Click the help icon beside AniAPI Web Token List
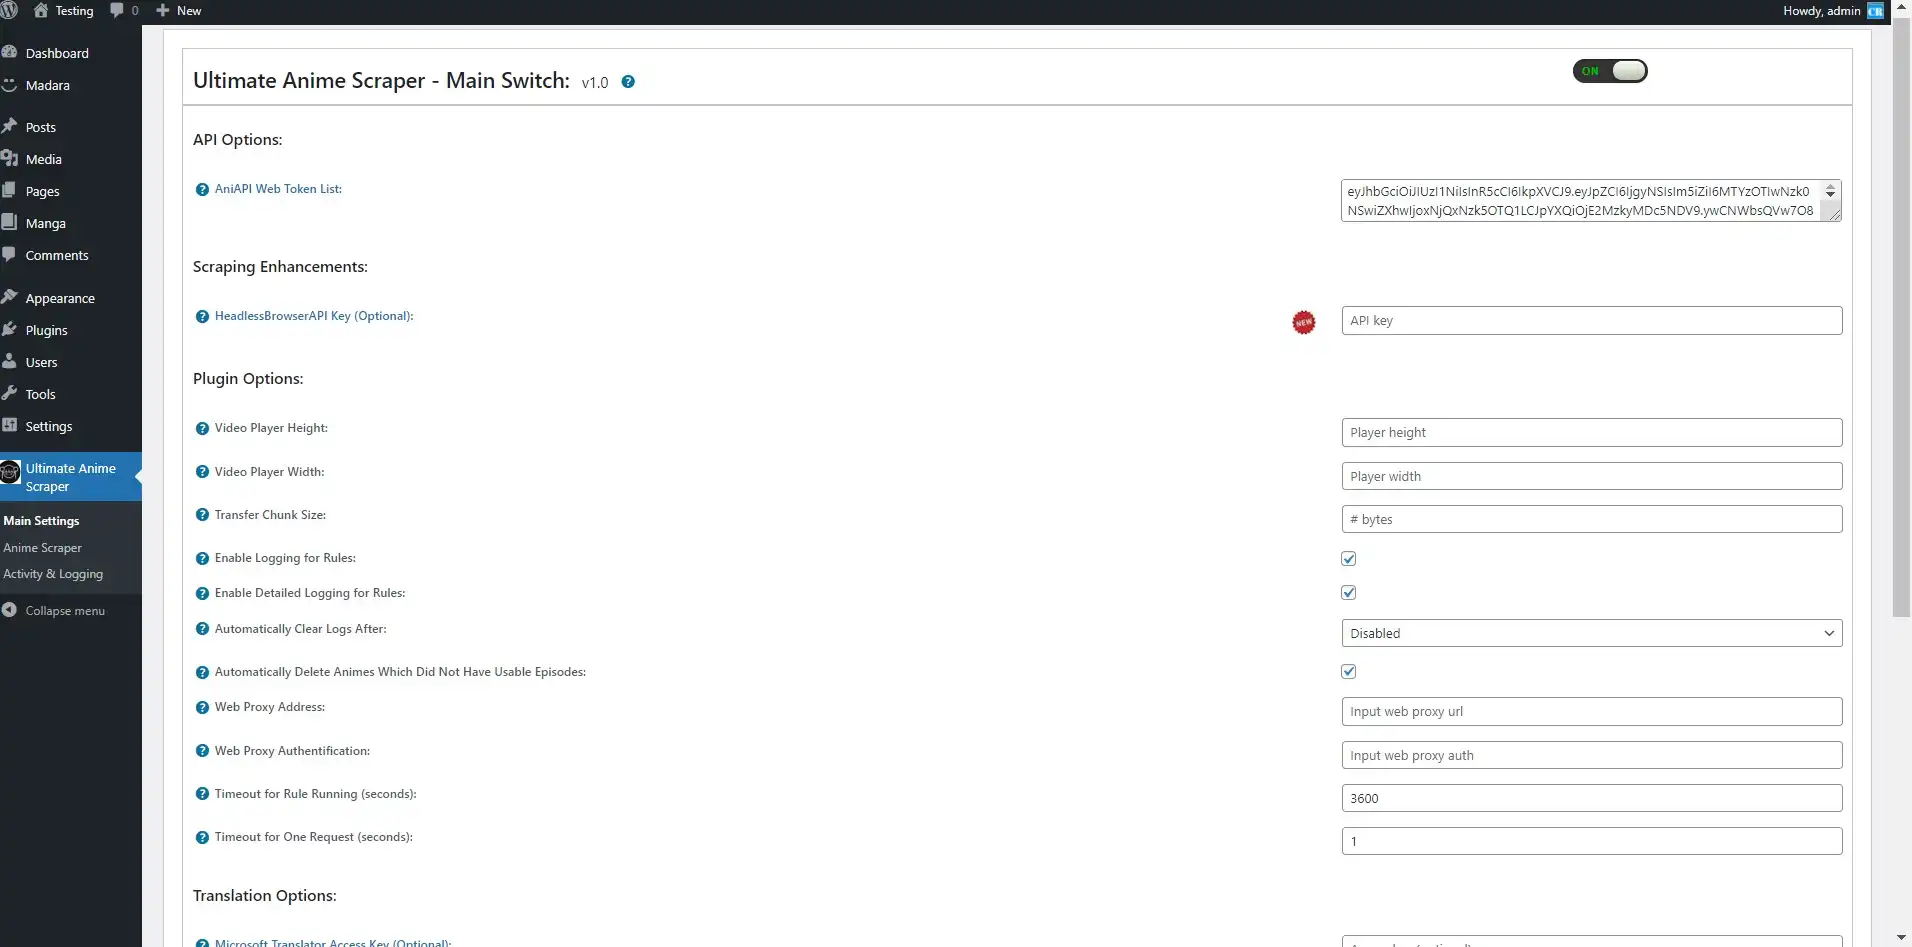Screen dimensions: 1912x947 point(201,189)
